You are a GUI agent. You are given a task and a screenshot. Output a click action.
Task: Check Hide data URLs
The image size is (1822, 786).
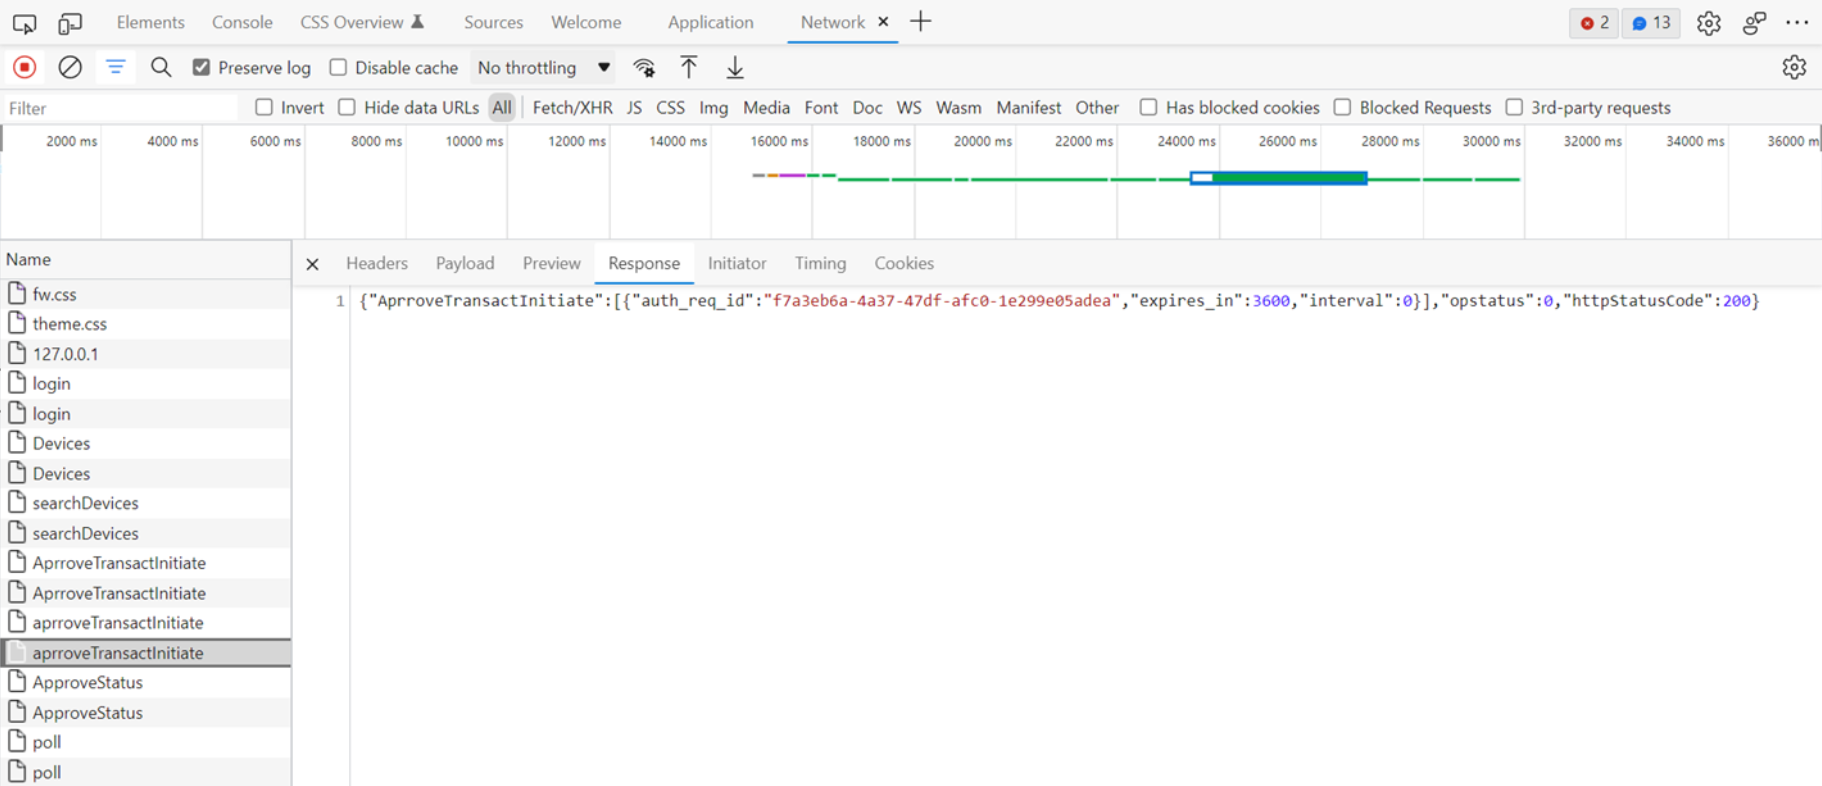(x=347, y=107)
